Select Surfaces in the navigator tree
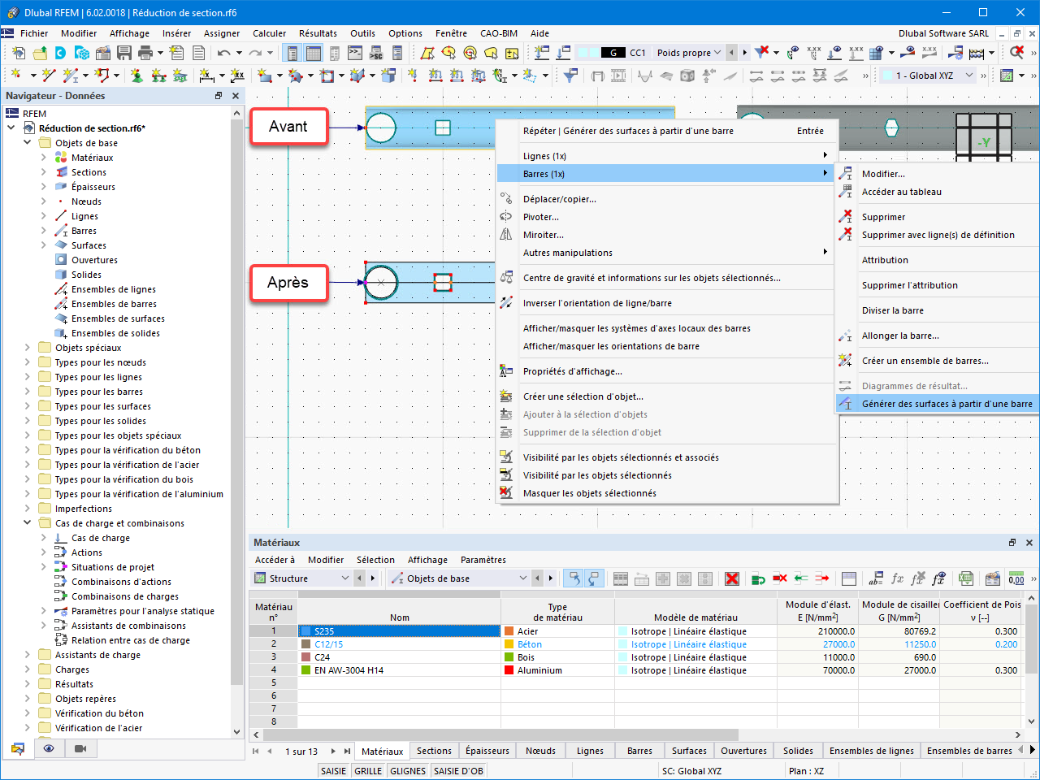 pyautogui.click(x=89, y=245)
